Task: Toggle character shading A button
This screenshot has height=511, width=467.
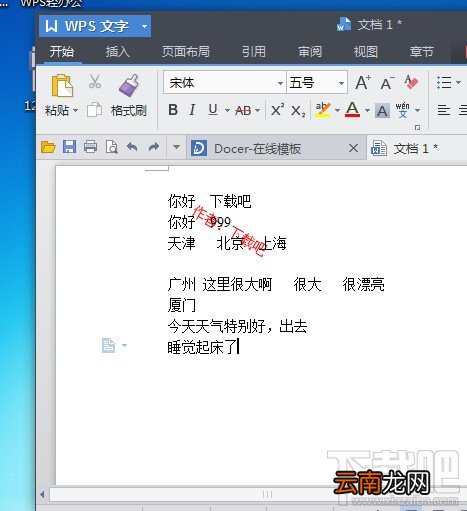Action: coord(382,110)
